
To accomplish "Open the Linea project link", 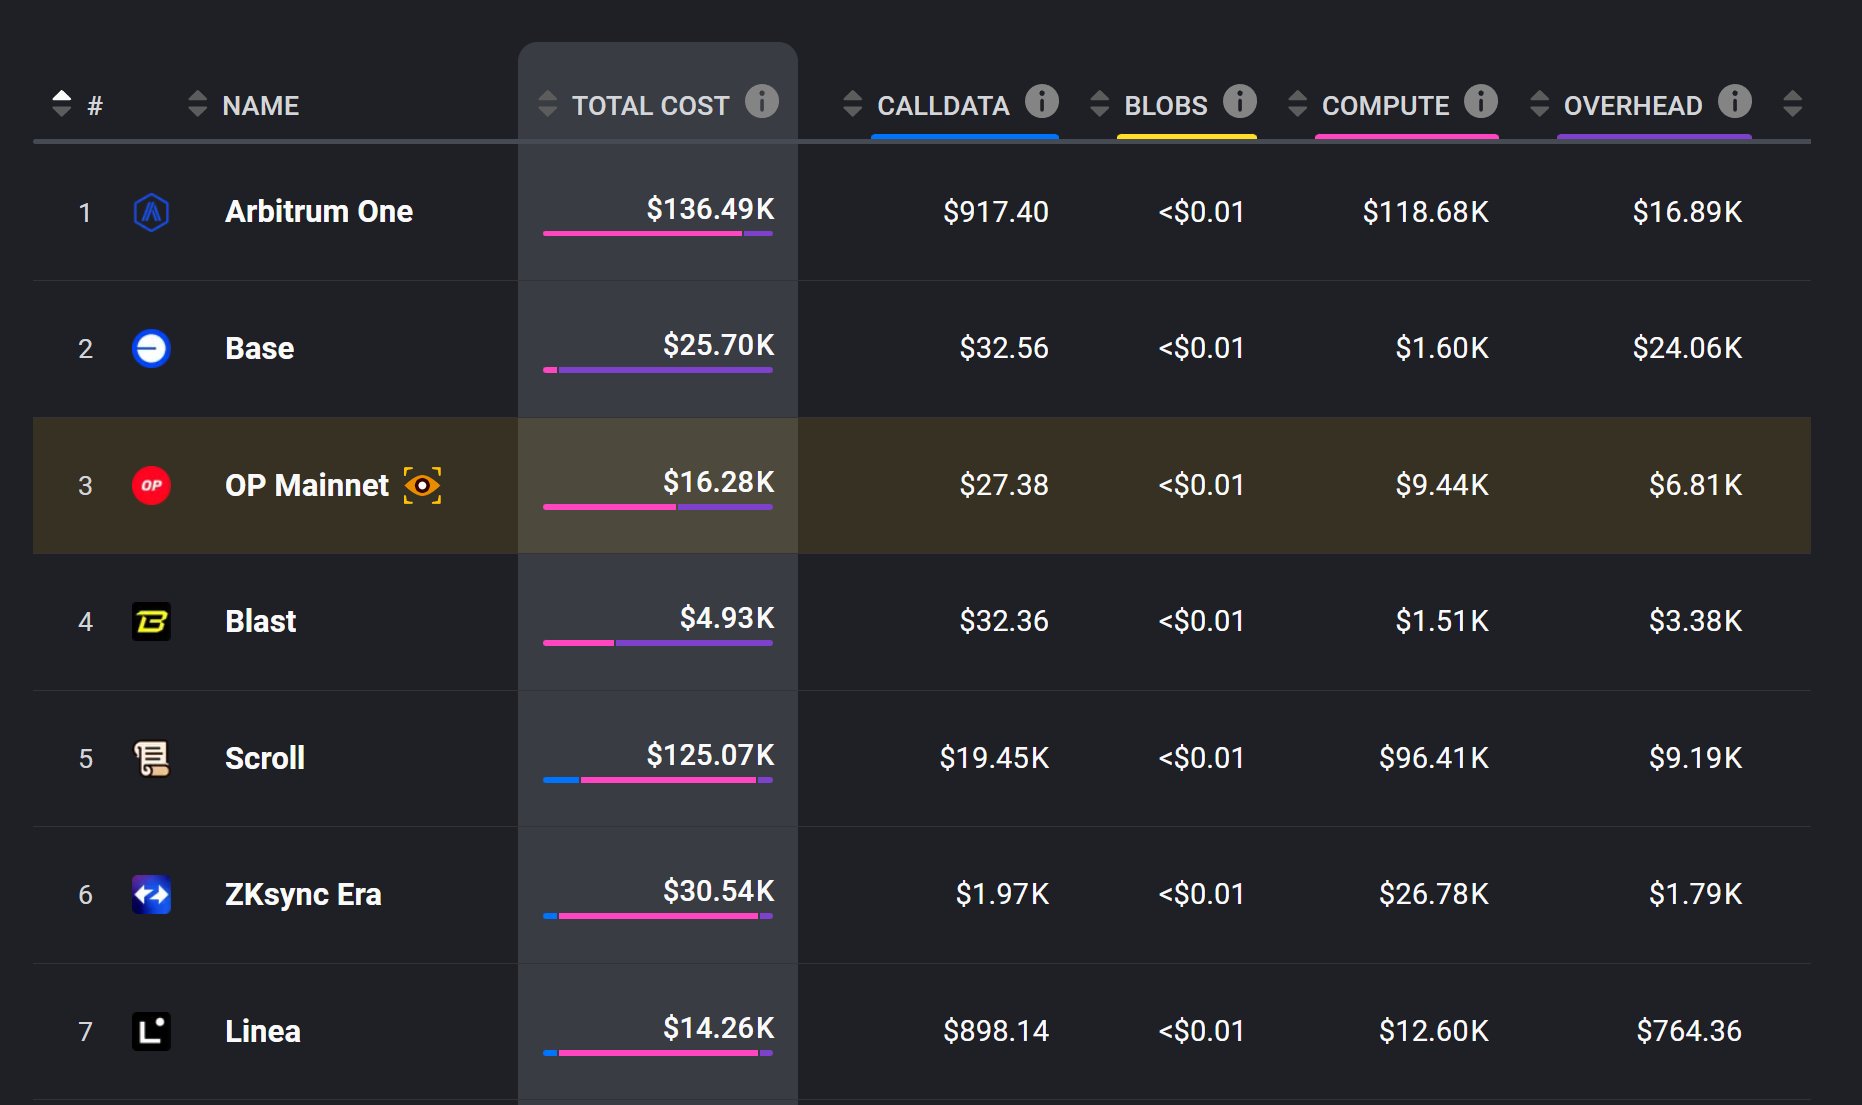I will point(263,1031).
